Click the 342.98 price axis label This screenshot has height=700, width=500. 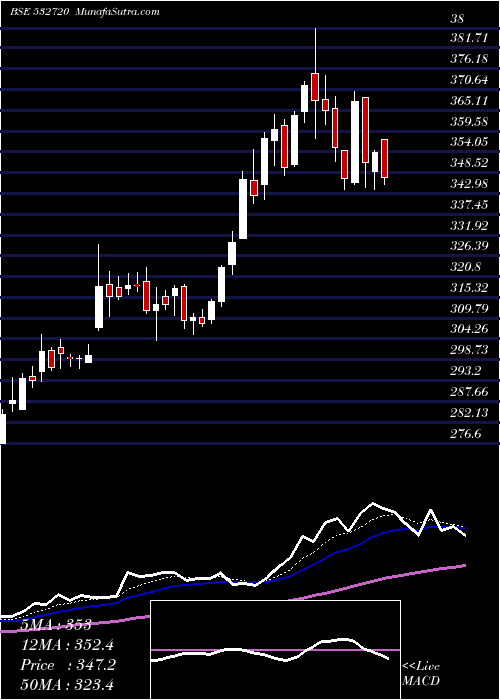point(469,184)
